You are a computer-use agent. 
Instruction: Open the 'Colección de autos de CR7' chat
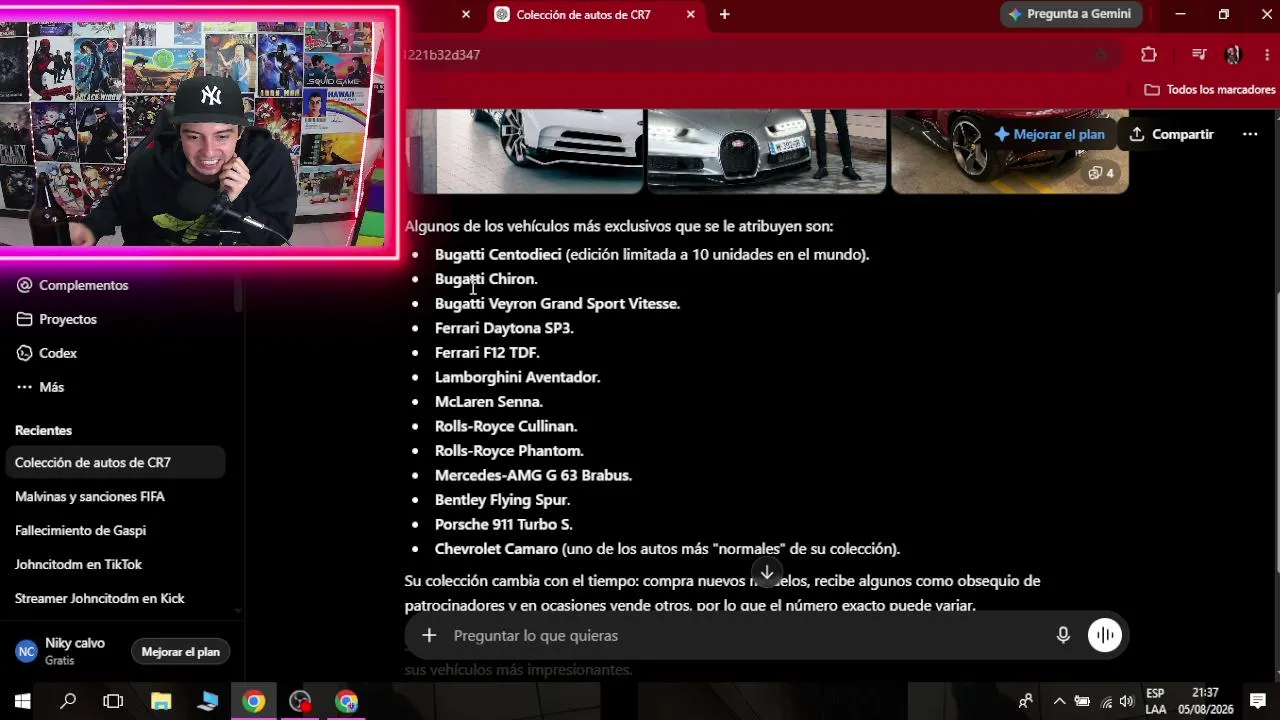(x=116, y=463)
